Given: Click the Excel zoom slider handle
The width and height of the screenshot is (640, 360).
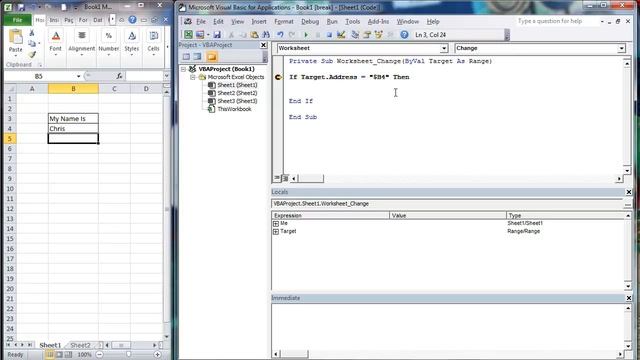Looking at the screenshot, I should coord(129,355).
